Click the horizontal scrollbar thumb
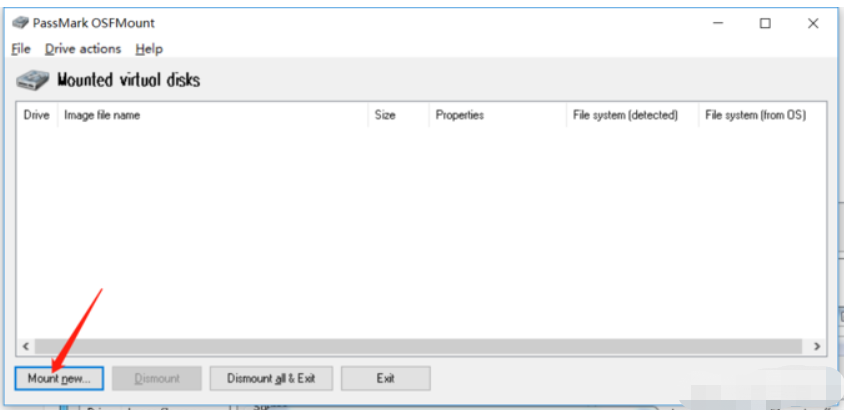 [418, 346]
